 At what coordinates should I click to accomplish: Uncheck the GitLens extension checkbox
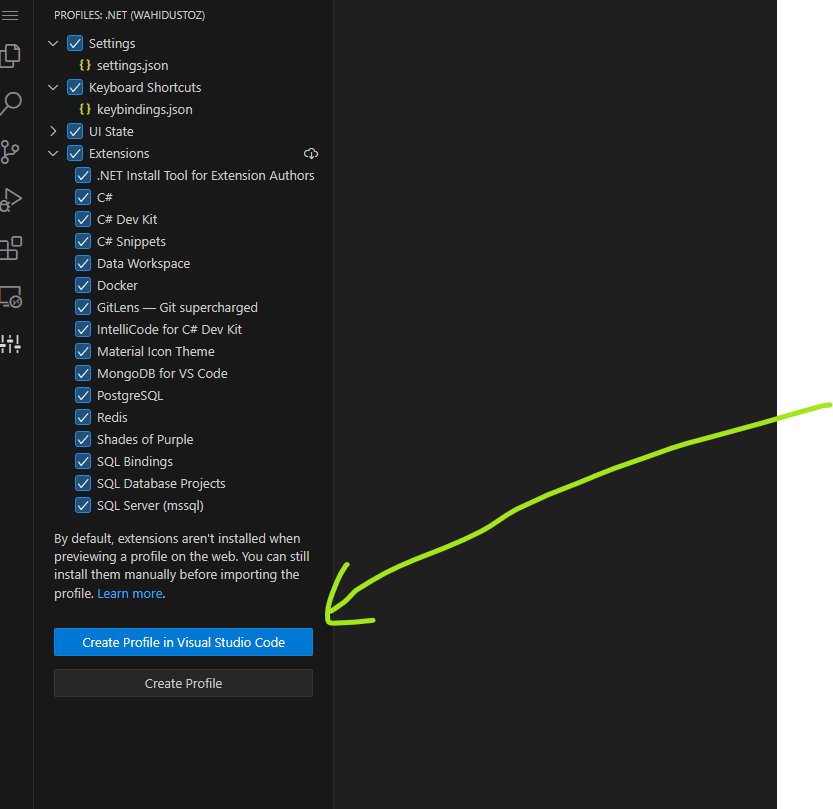[83, 308]
